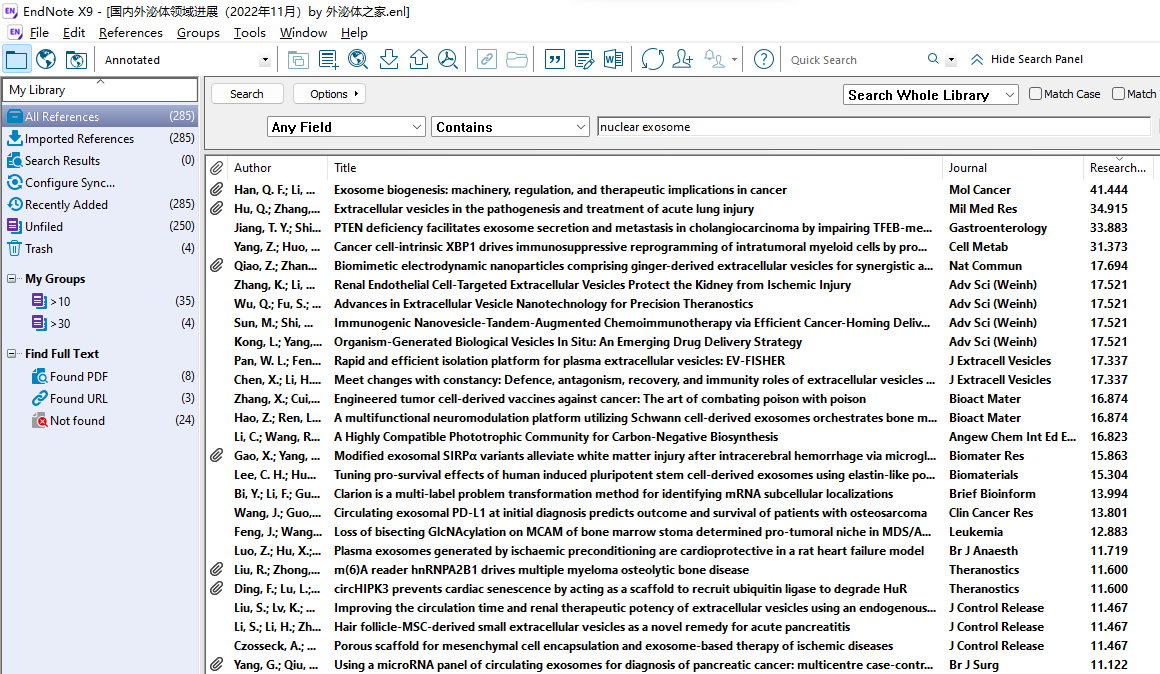Click the Import (down arrow) toolbar icon
This screenshot has height=674, width=1160.
pyautogui.click(x=388, y=59)
